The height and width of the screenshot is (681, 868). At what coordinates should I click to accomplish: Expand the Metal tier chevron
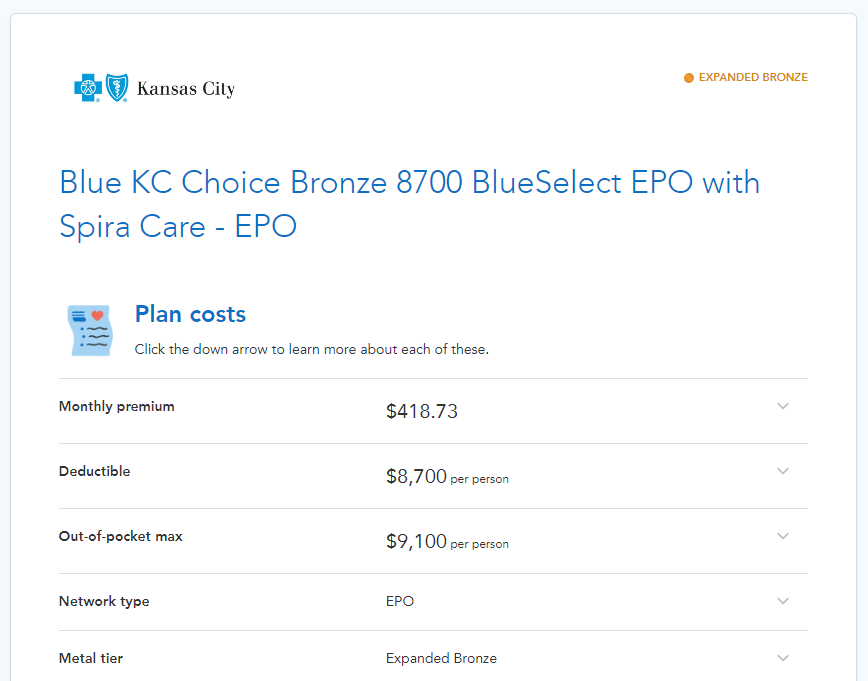783,658
